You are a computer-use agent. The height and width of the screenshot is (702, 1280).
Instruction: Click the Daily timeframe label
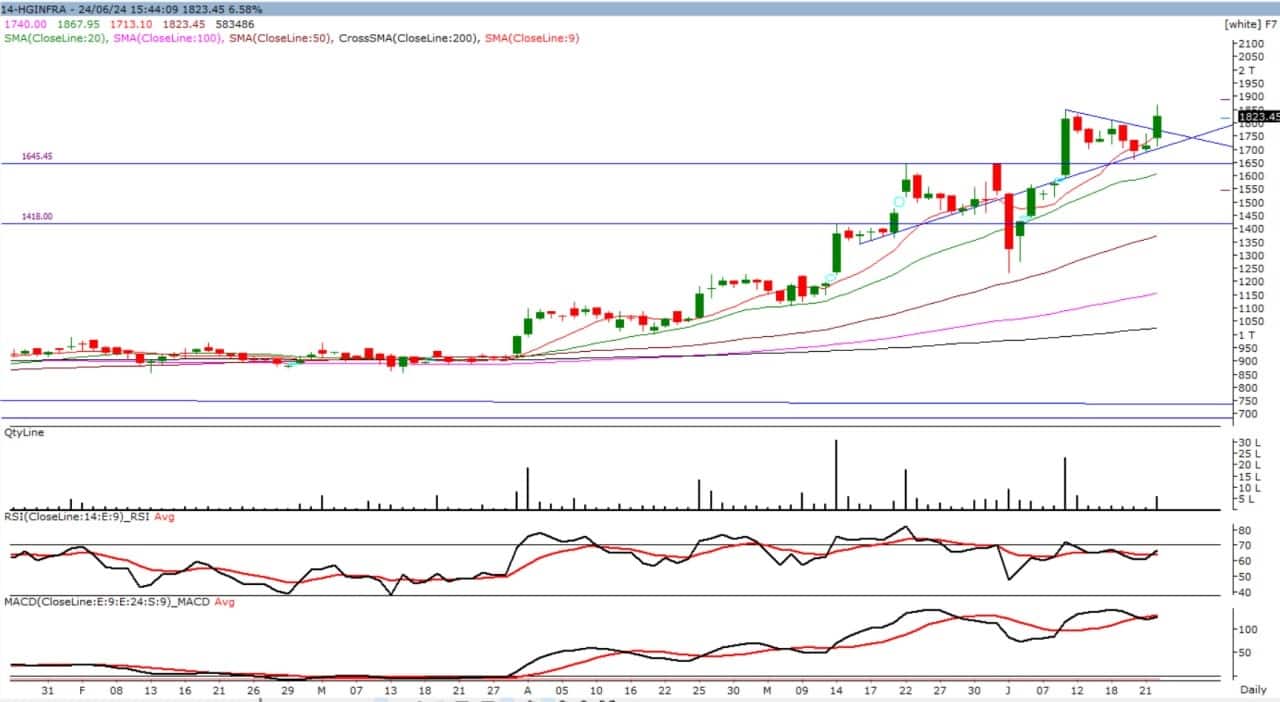(x=1255, y=691)
